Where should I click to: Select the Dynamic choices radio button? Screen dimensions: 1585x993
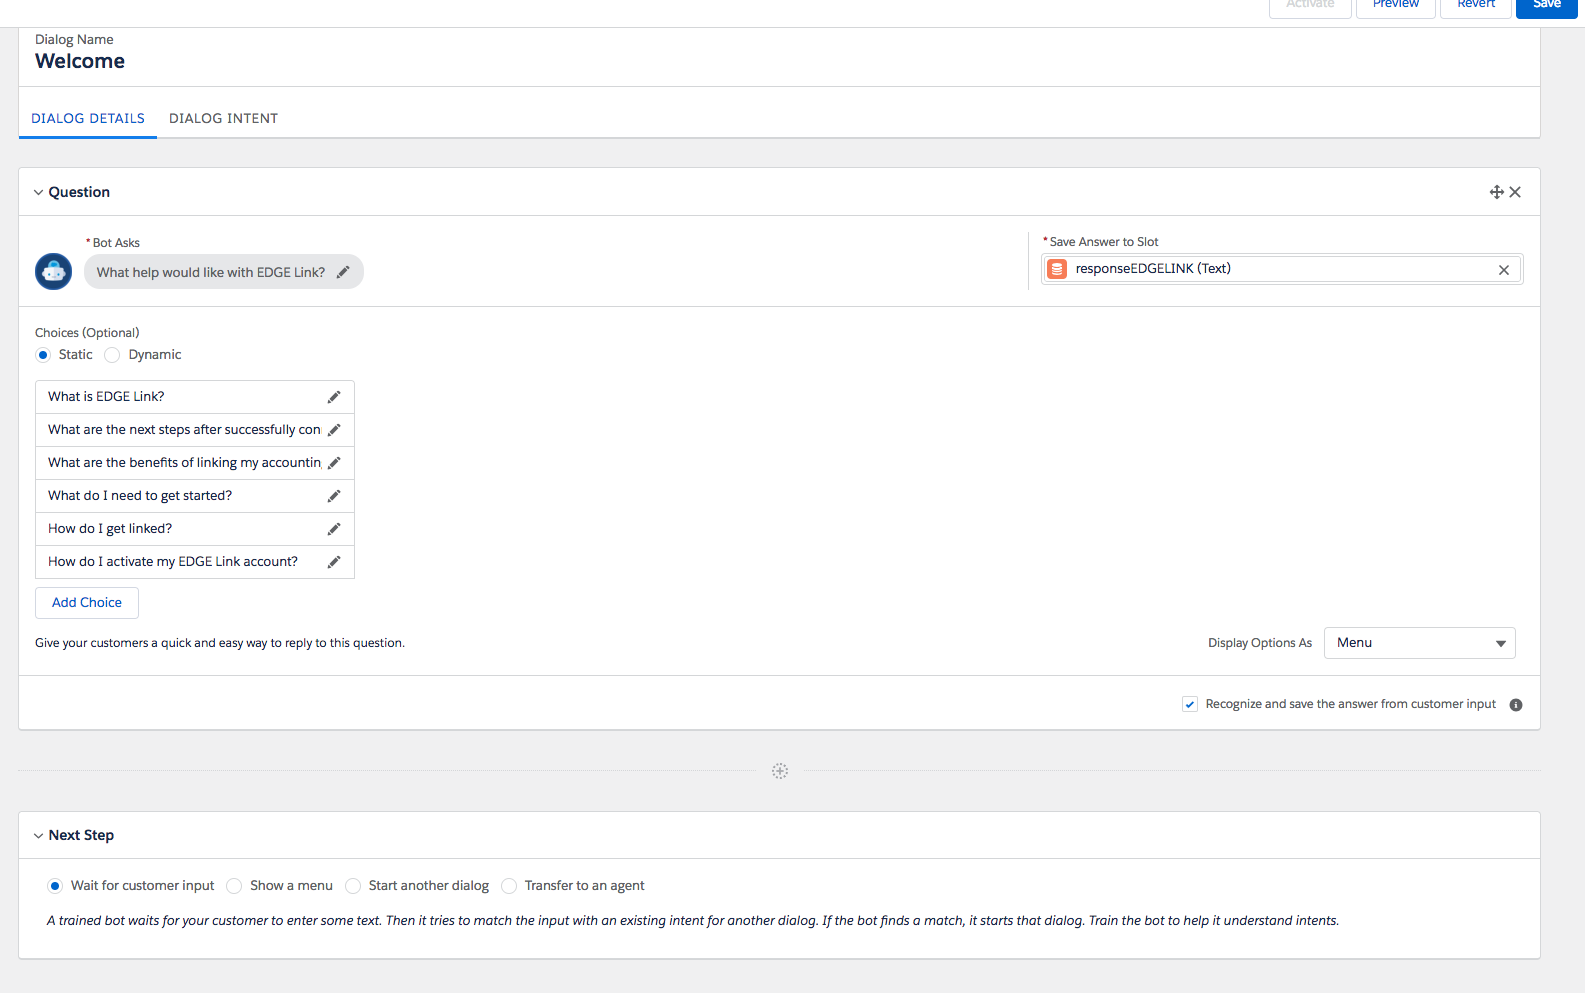112,355
